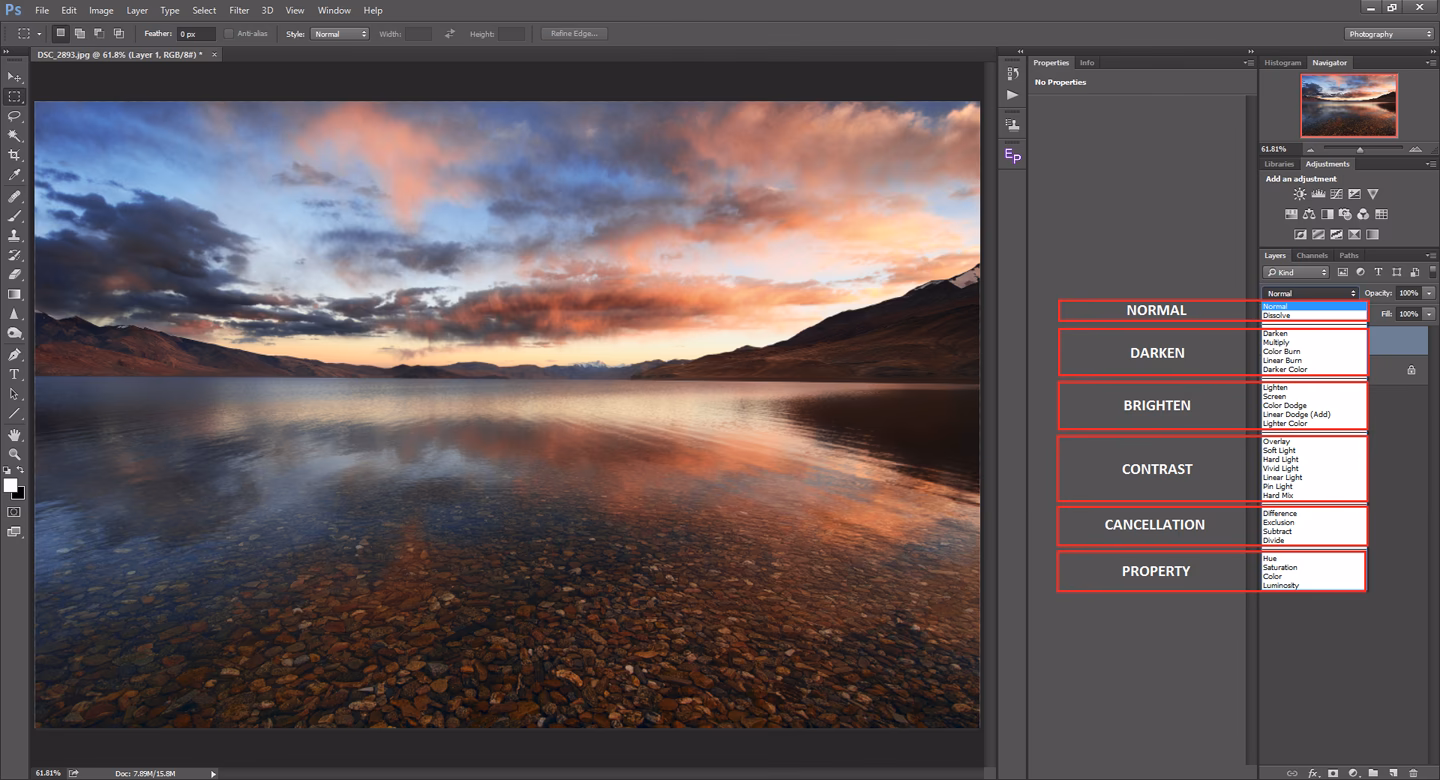Toggle the pixel layers filter icon
This screenshot has width=1440, height=780.
pos(1343,272)
